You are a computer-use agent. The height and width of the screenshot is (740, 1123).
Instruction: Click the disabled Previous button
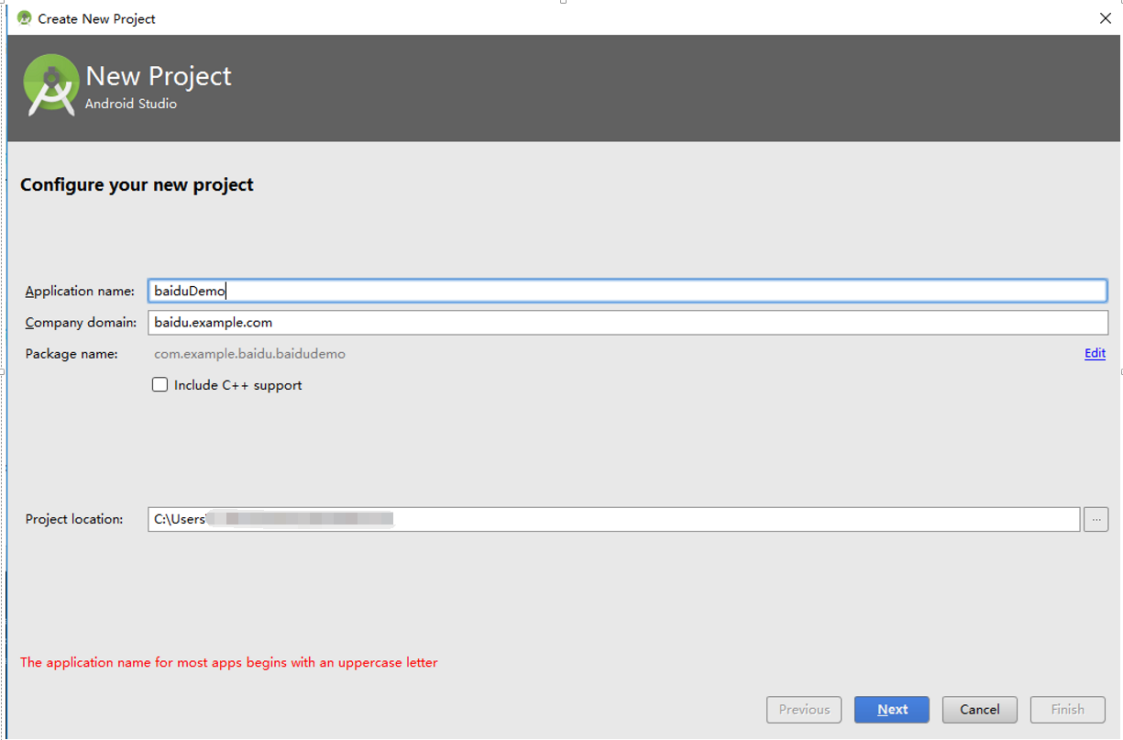[804, 709]
